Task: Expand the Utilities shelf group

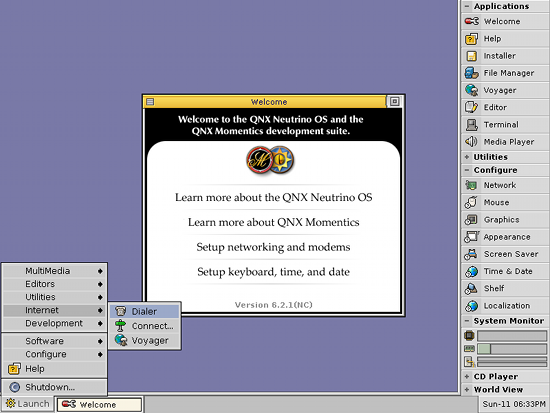Action: tap(467, 157)
